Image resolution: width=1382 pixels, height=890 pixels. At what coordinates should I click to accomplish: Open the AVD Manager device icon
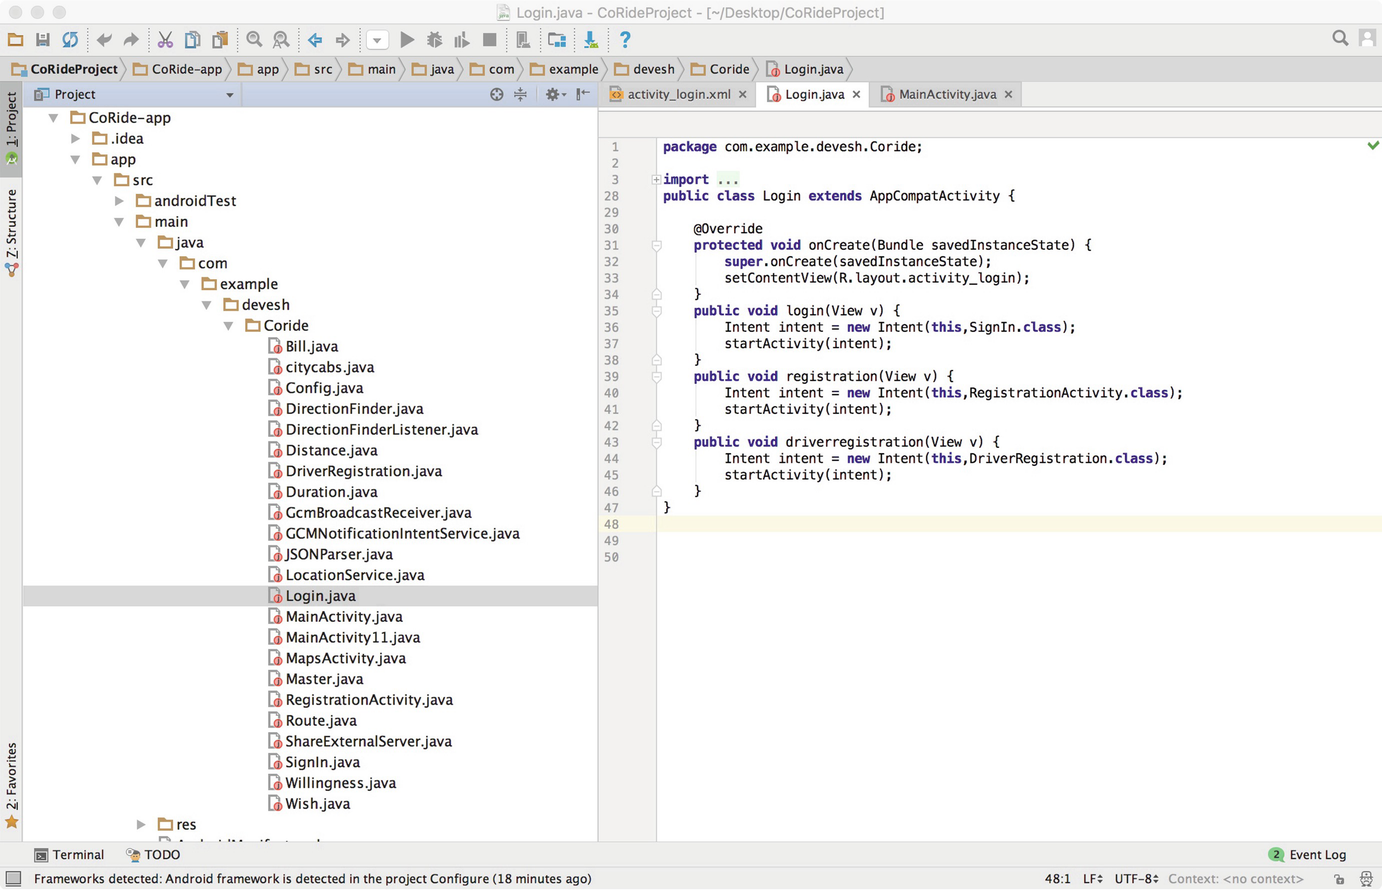click(523, 40)
